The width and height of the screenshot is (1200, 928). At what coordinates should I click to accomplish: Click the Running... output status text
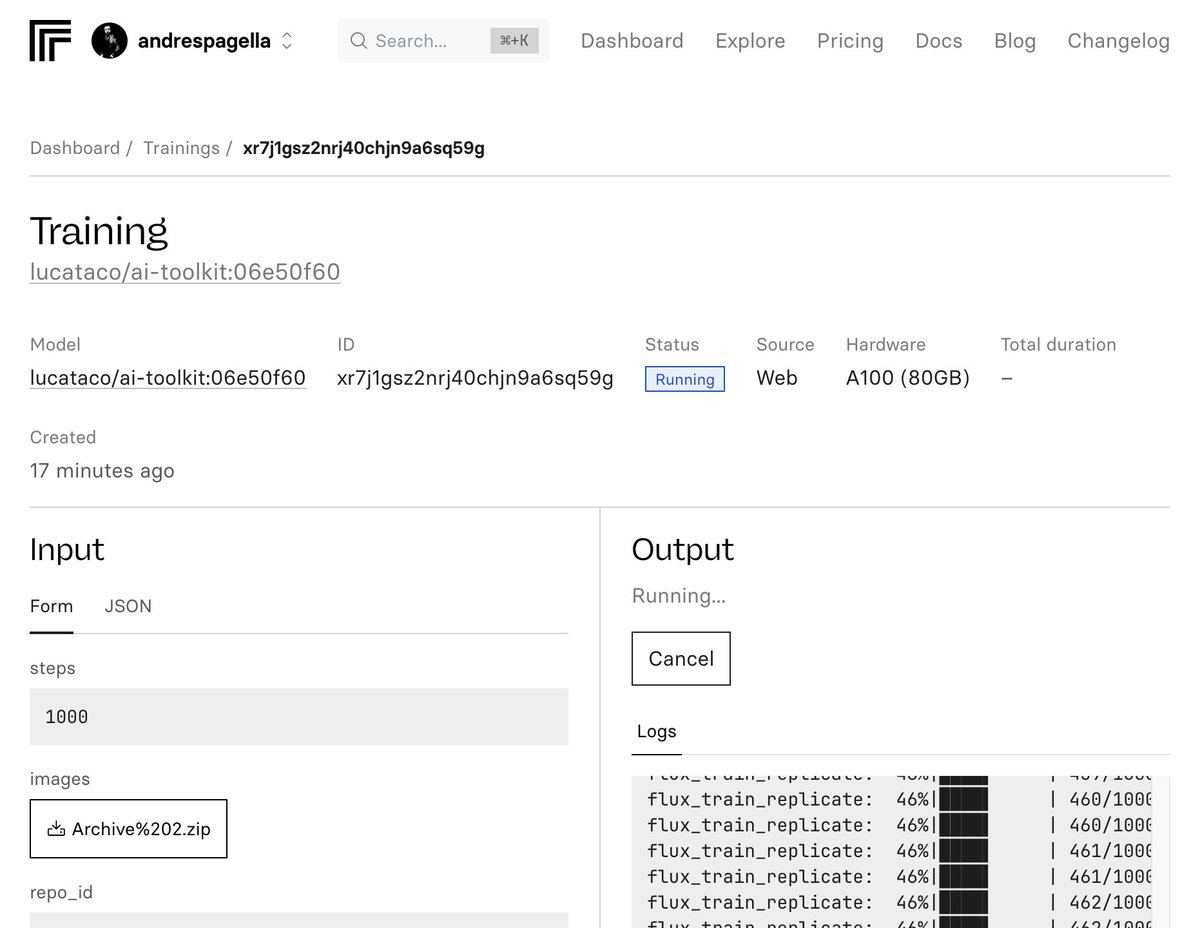click(679, 596)
